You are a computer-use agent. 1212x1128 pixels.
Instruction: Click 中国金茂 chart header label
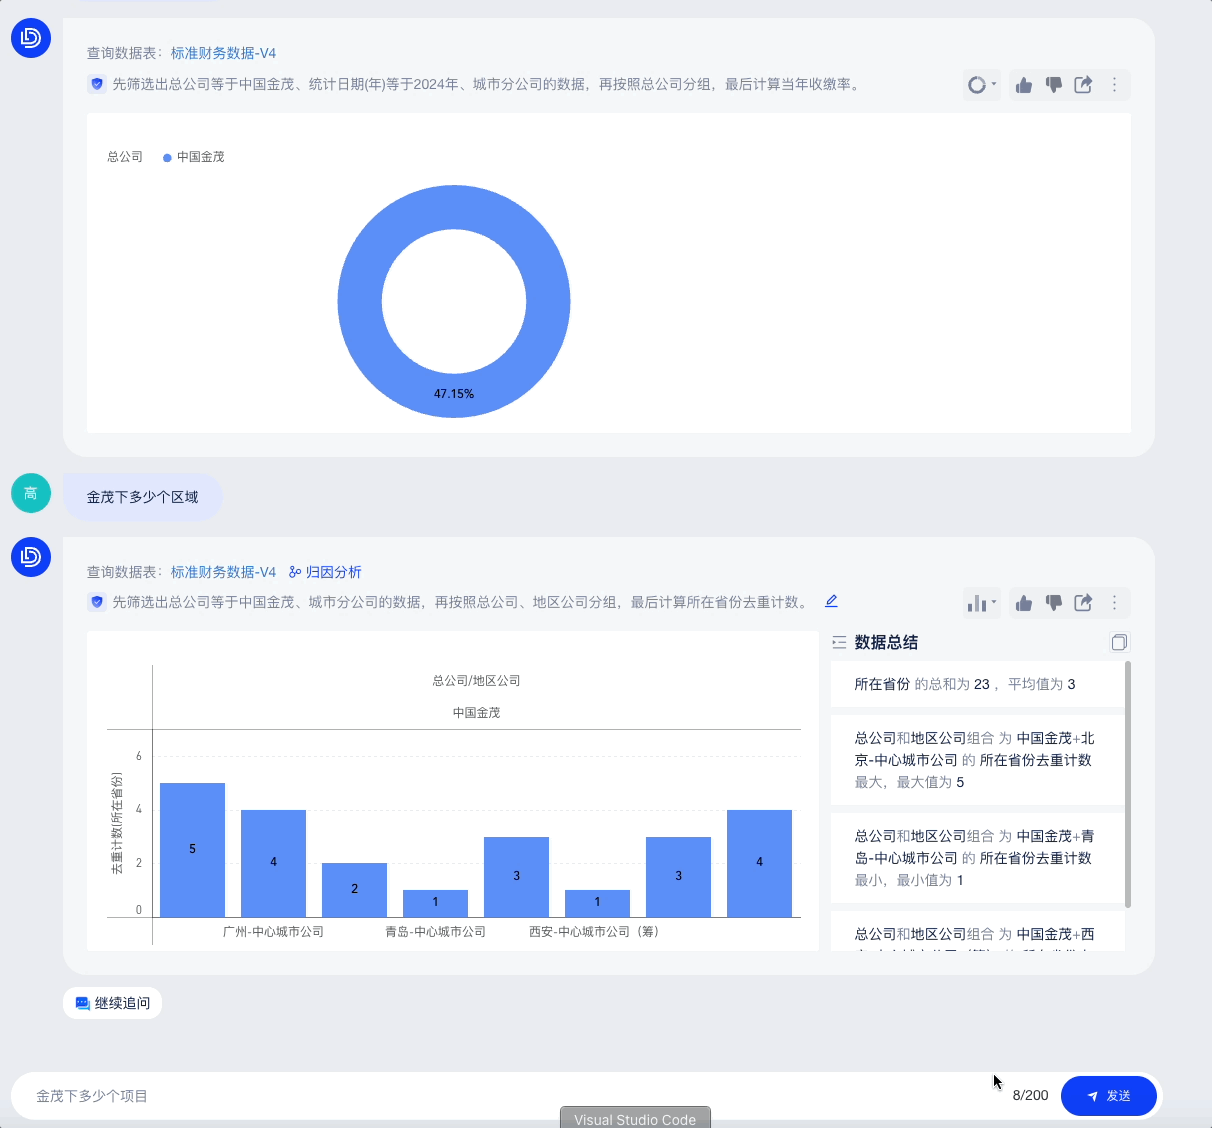[x=476, y=713]
